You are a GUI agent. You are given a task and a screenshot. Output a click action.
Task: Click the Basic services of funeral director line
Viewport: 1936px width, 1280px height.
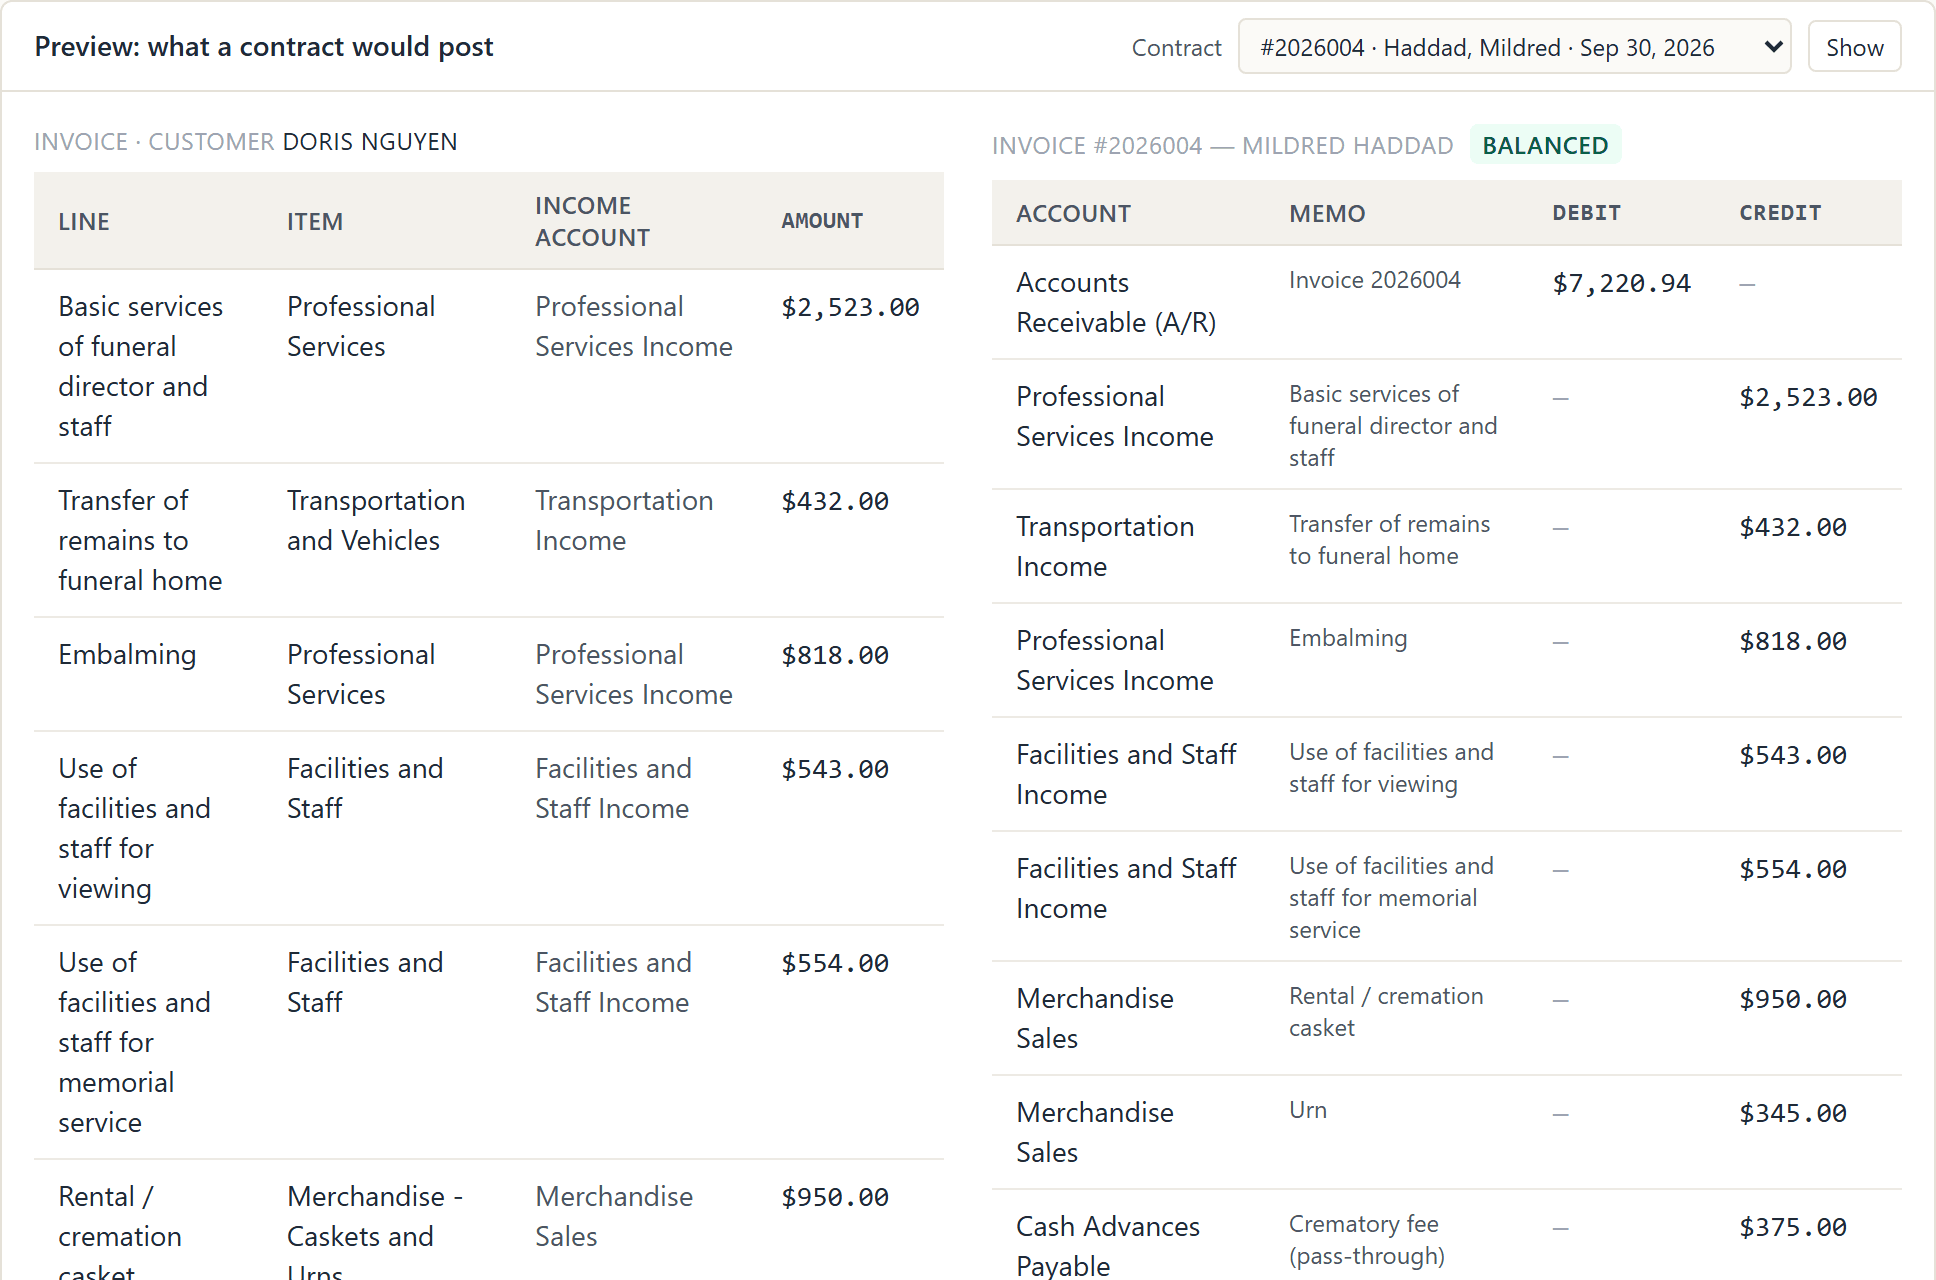click(x=140, y=366)
